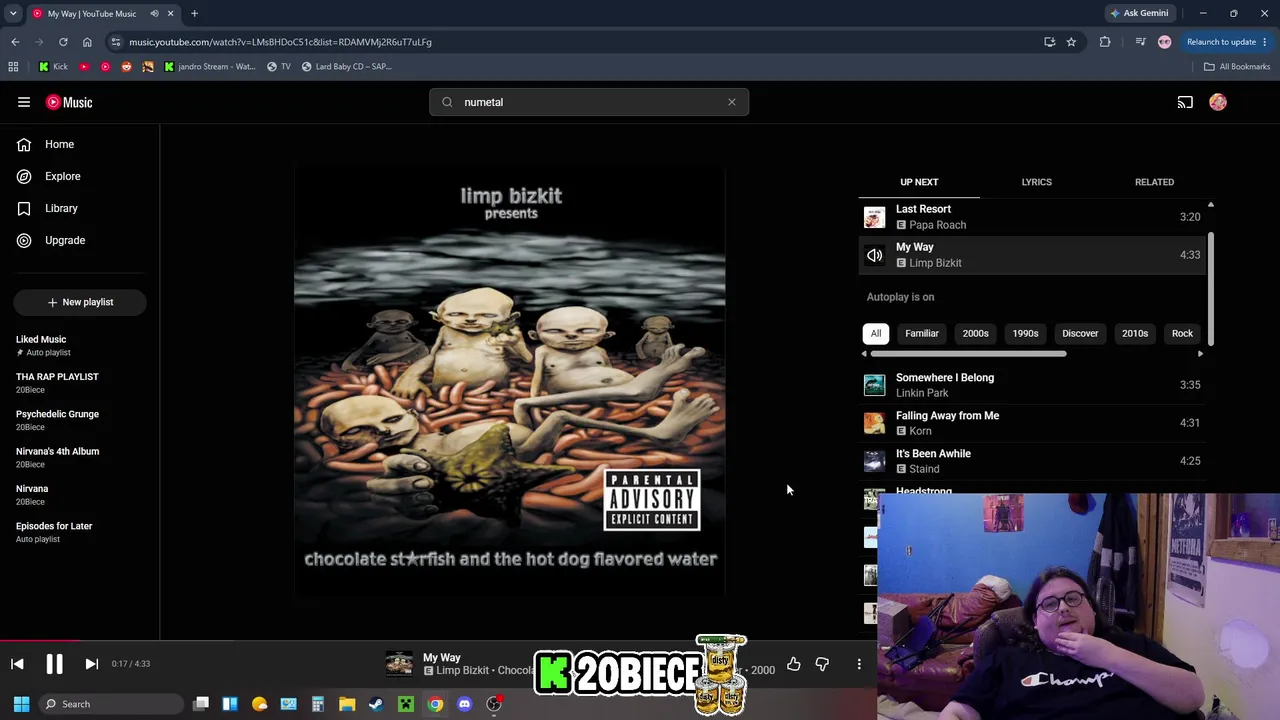The width and height of the screenshot is (1280, 720).
Task: Click the YouTube Music logo
Action: pos(69,102)
